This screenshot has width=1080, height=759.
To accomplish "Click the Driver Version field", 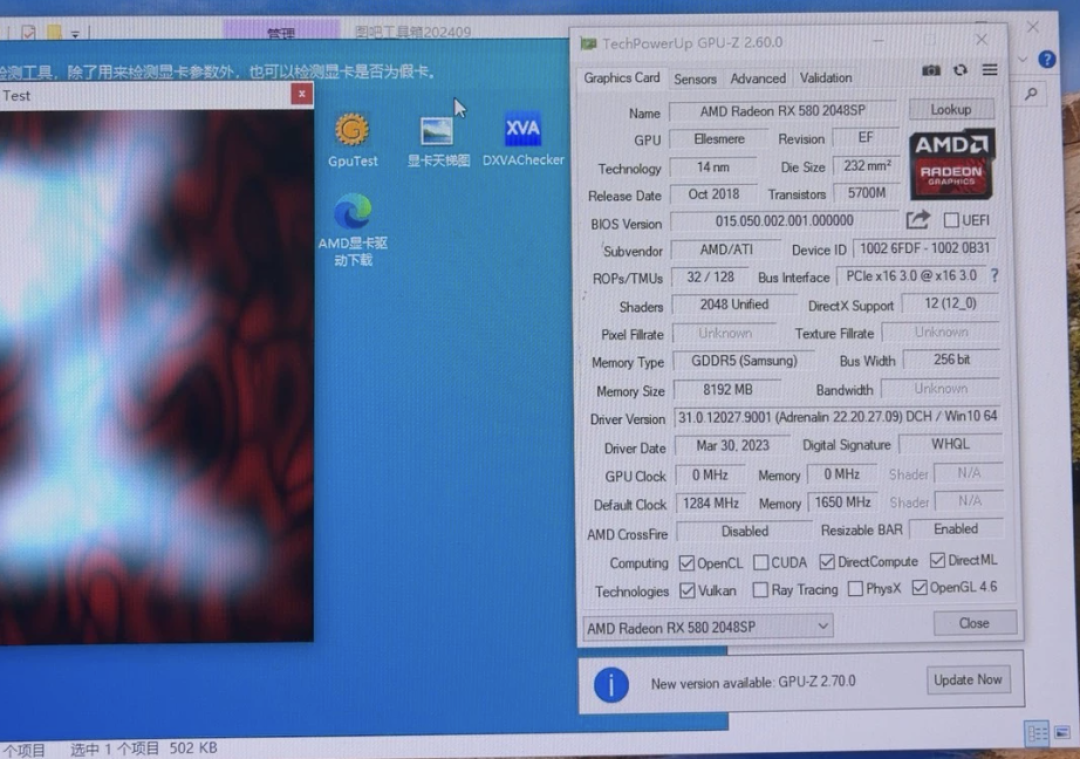I will (x=837, y=417).
